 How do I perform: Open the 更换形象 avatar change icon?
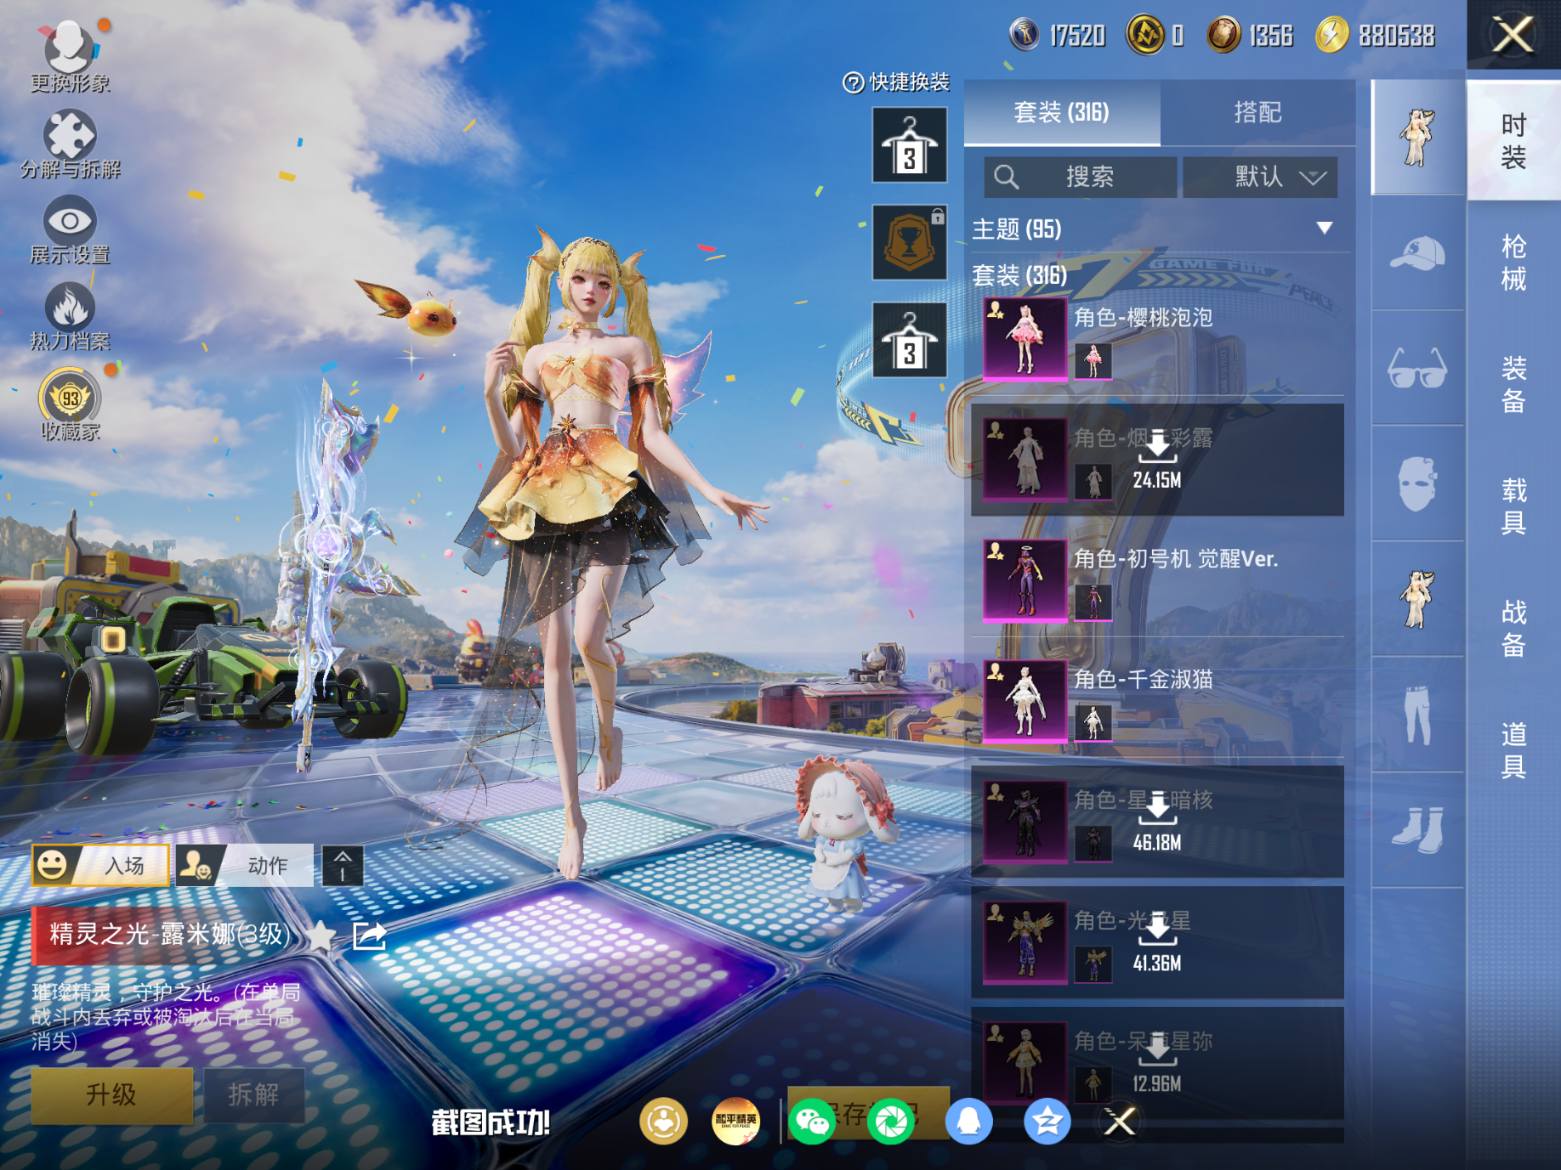point(69,57)
